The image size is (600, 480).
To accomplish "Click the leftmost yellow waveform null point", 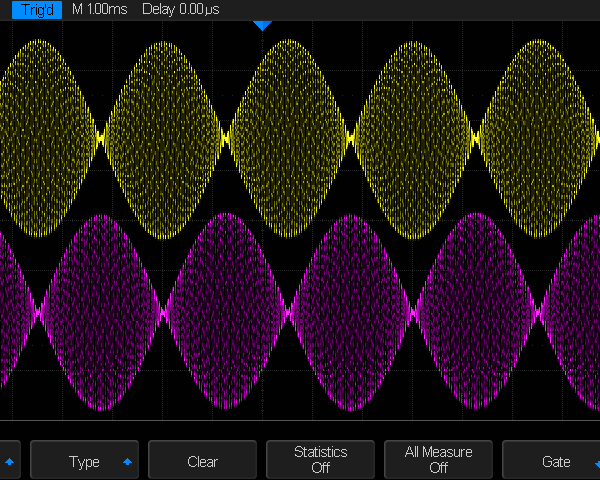I will point(101,139).
